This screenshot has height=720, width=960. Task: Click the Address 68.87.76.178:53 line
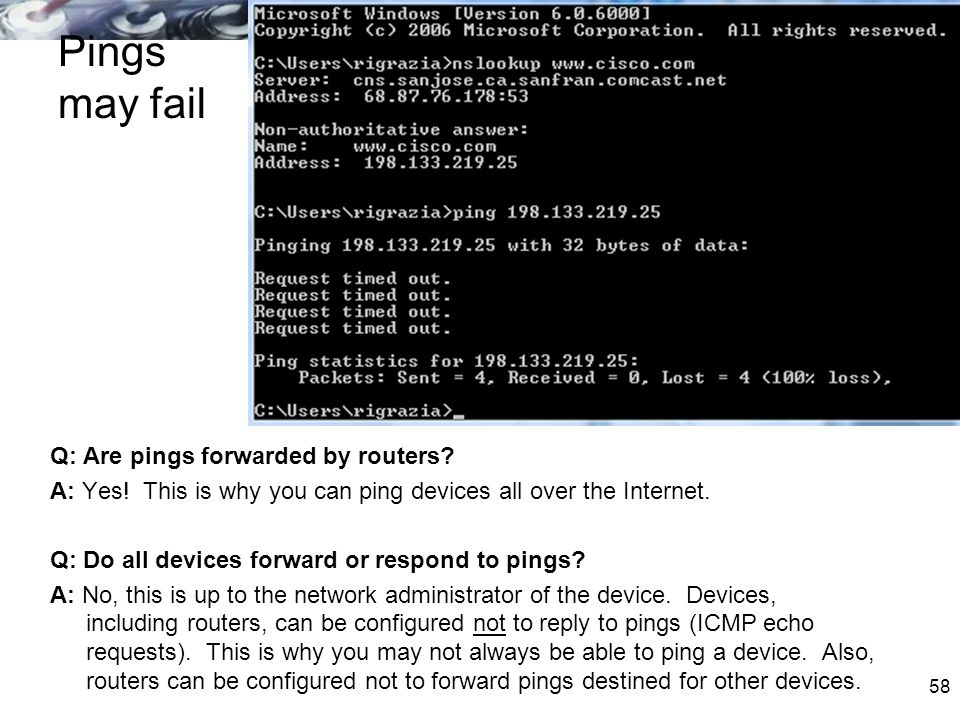click(x=391, y=97)
